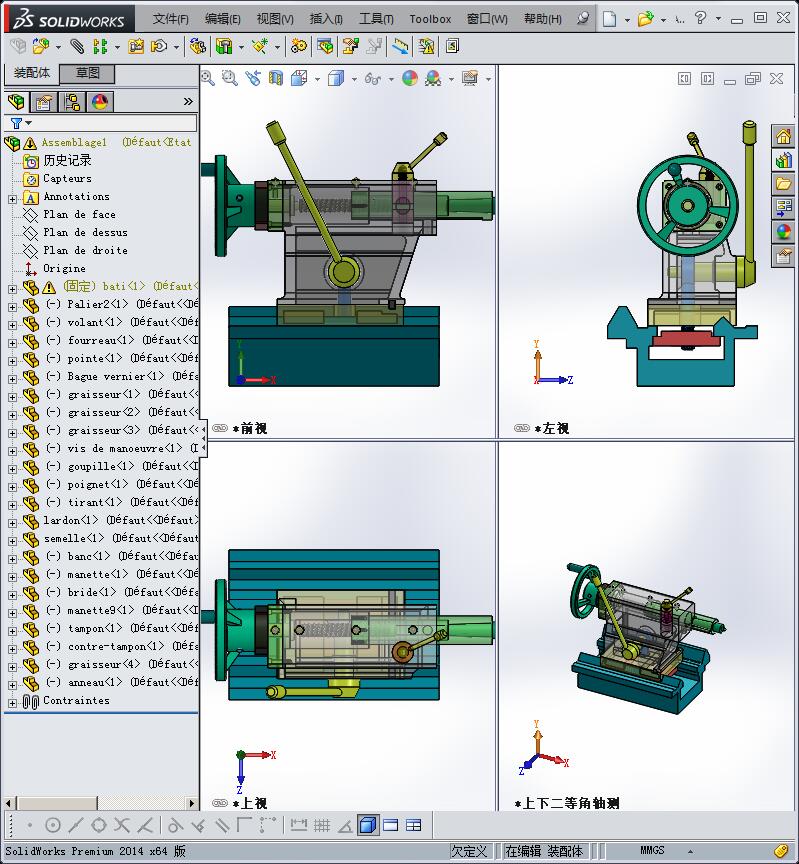Image resolution: width=799 pixels, height=864 pixels.
Task: Expand the hidden manager tabs chevron
Action: point(188,101)
